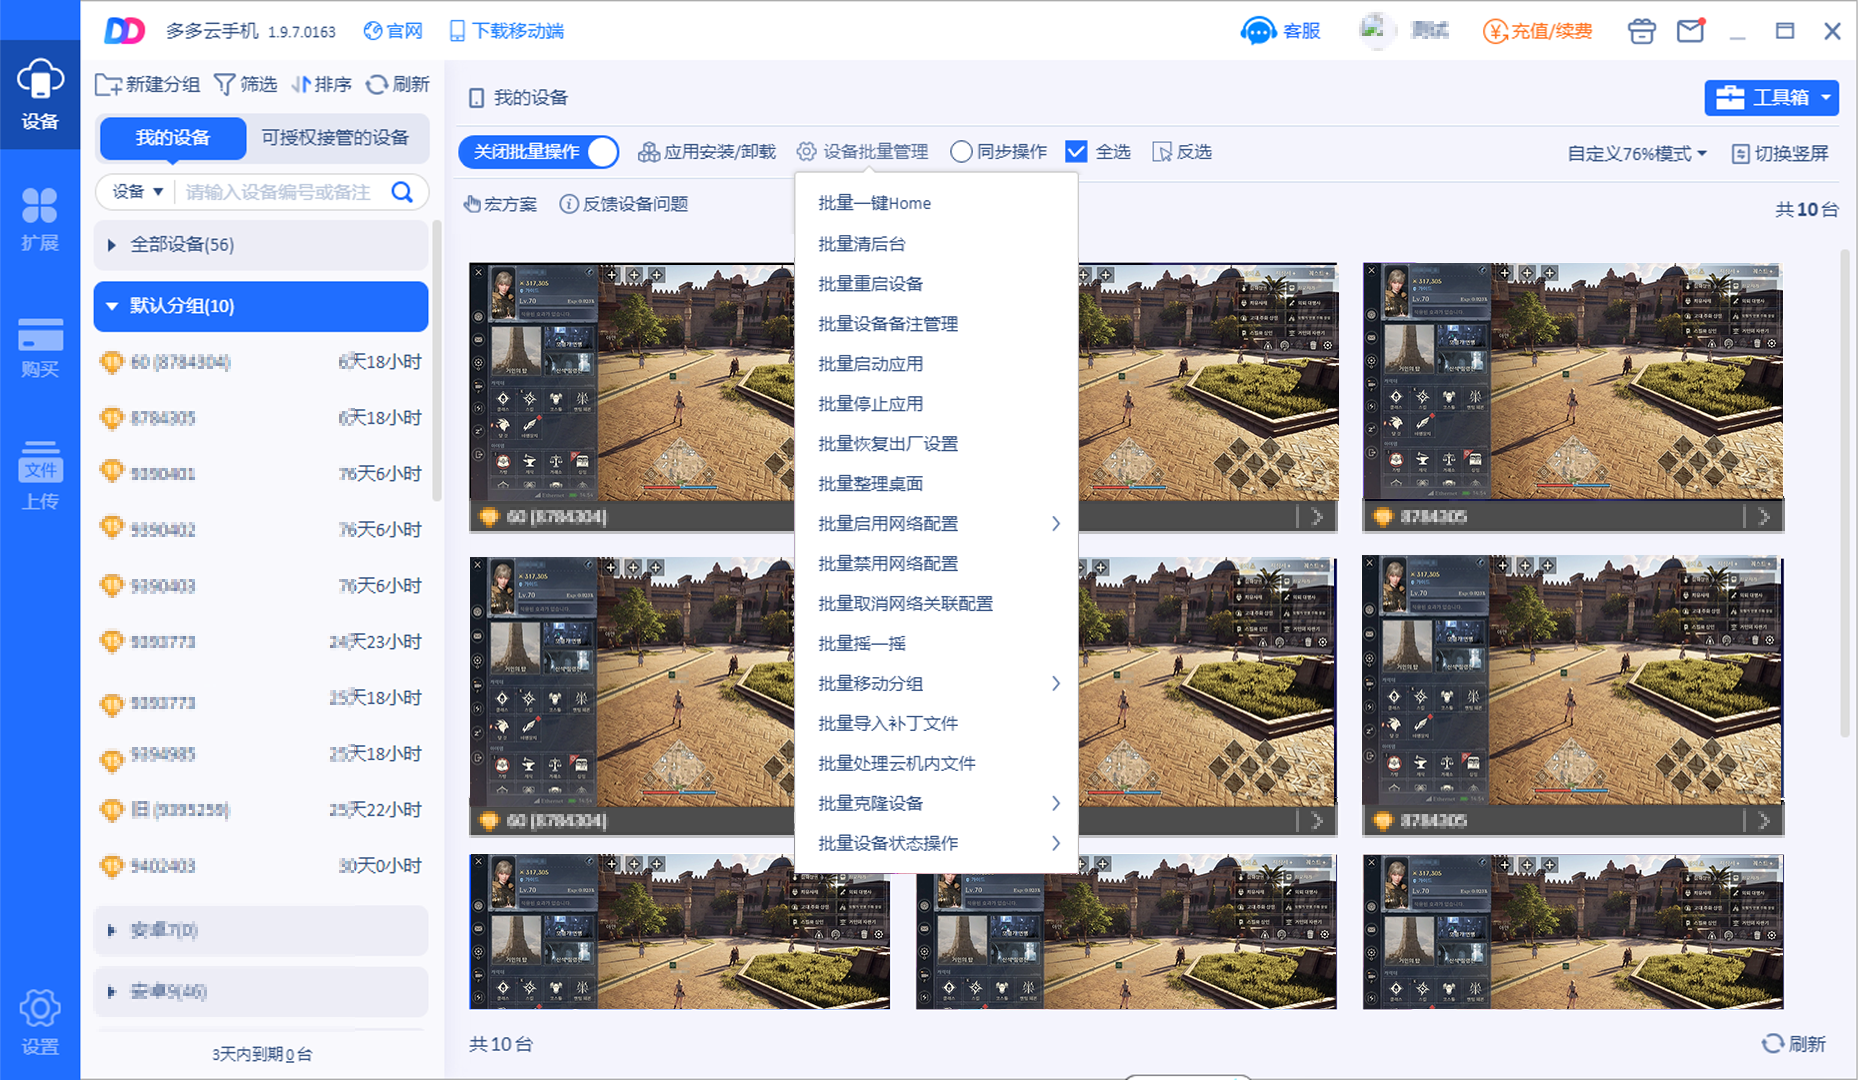1858x1080 pixels.
Task: Click the diamond icon on the 30天0小时 row
Action: coord(112,866)
